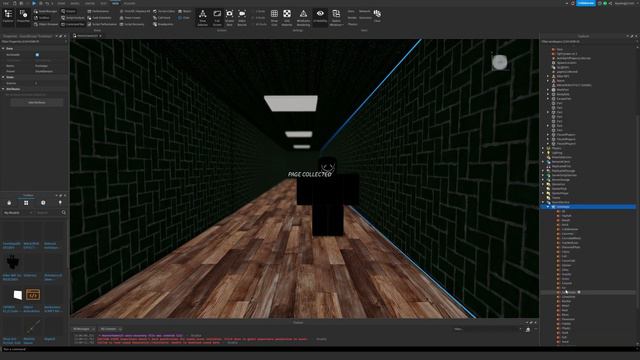This screenshot has width=640, height=360.
Task: Expand the Lighting service in Explorer
Action: [544, 153]
